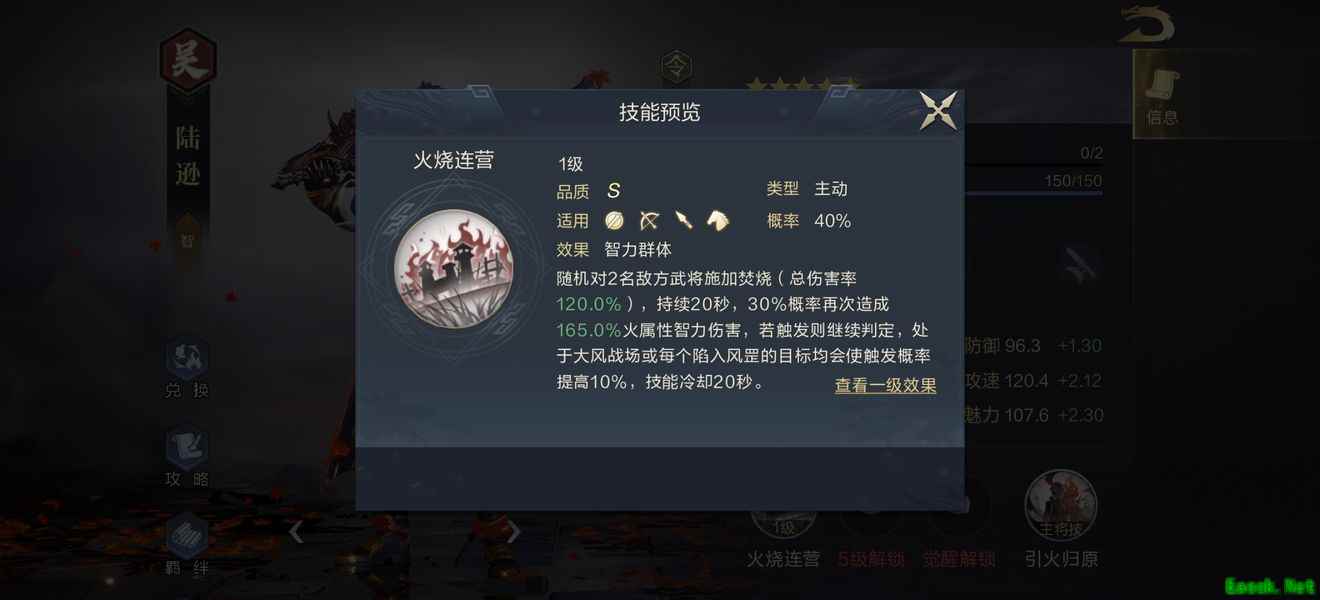Select the spear troop type icon
Viewport: 1320px width, 600px height.
tap(684, 221)
